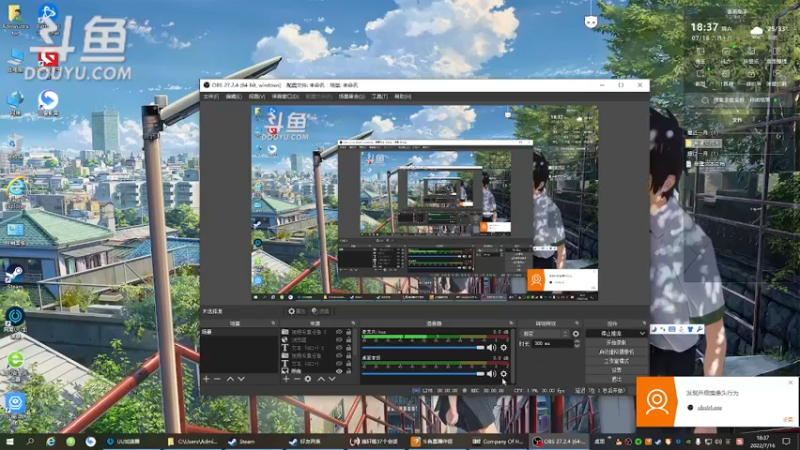Move scene down with the arrow

(x=241, y=379)
